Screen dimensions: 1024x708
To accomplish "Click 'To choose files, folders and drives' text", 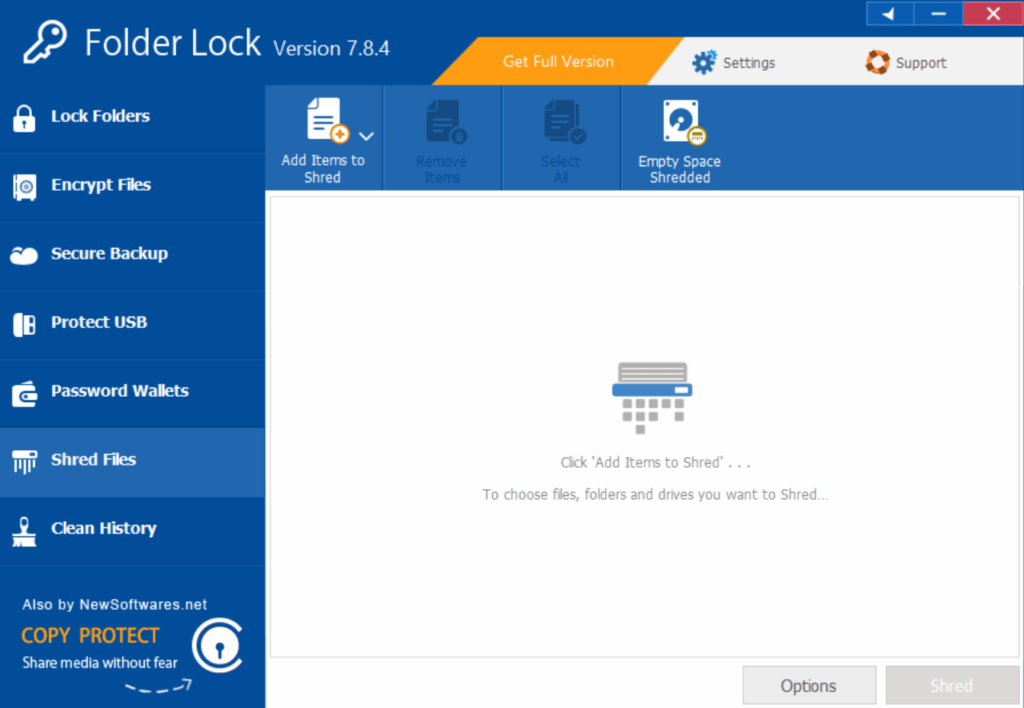I will coord(655,494).
